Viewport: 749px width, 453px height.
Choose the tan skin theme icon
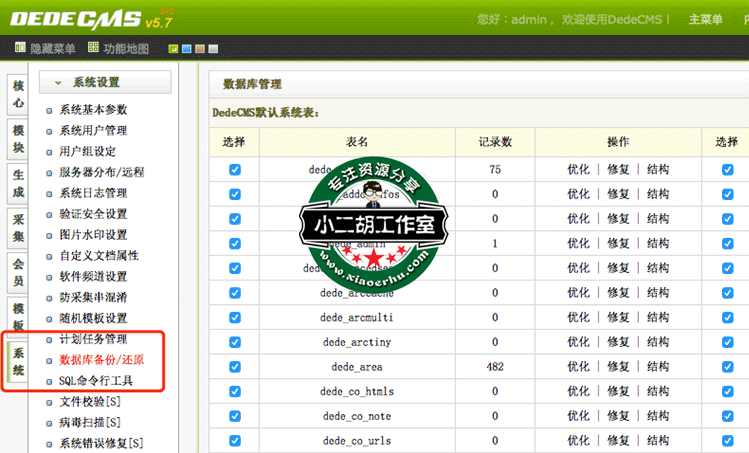point(200,48)
